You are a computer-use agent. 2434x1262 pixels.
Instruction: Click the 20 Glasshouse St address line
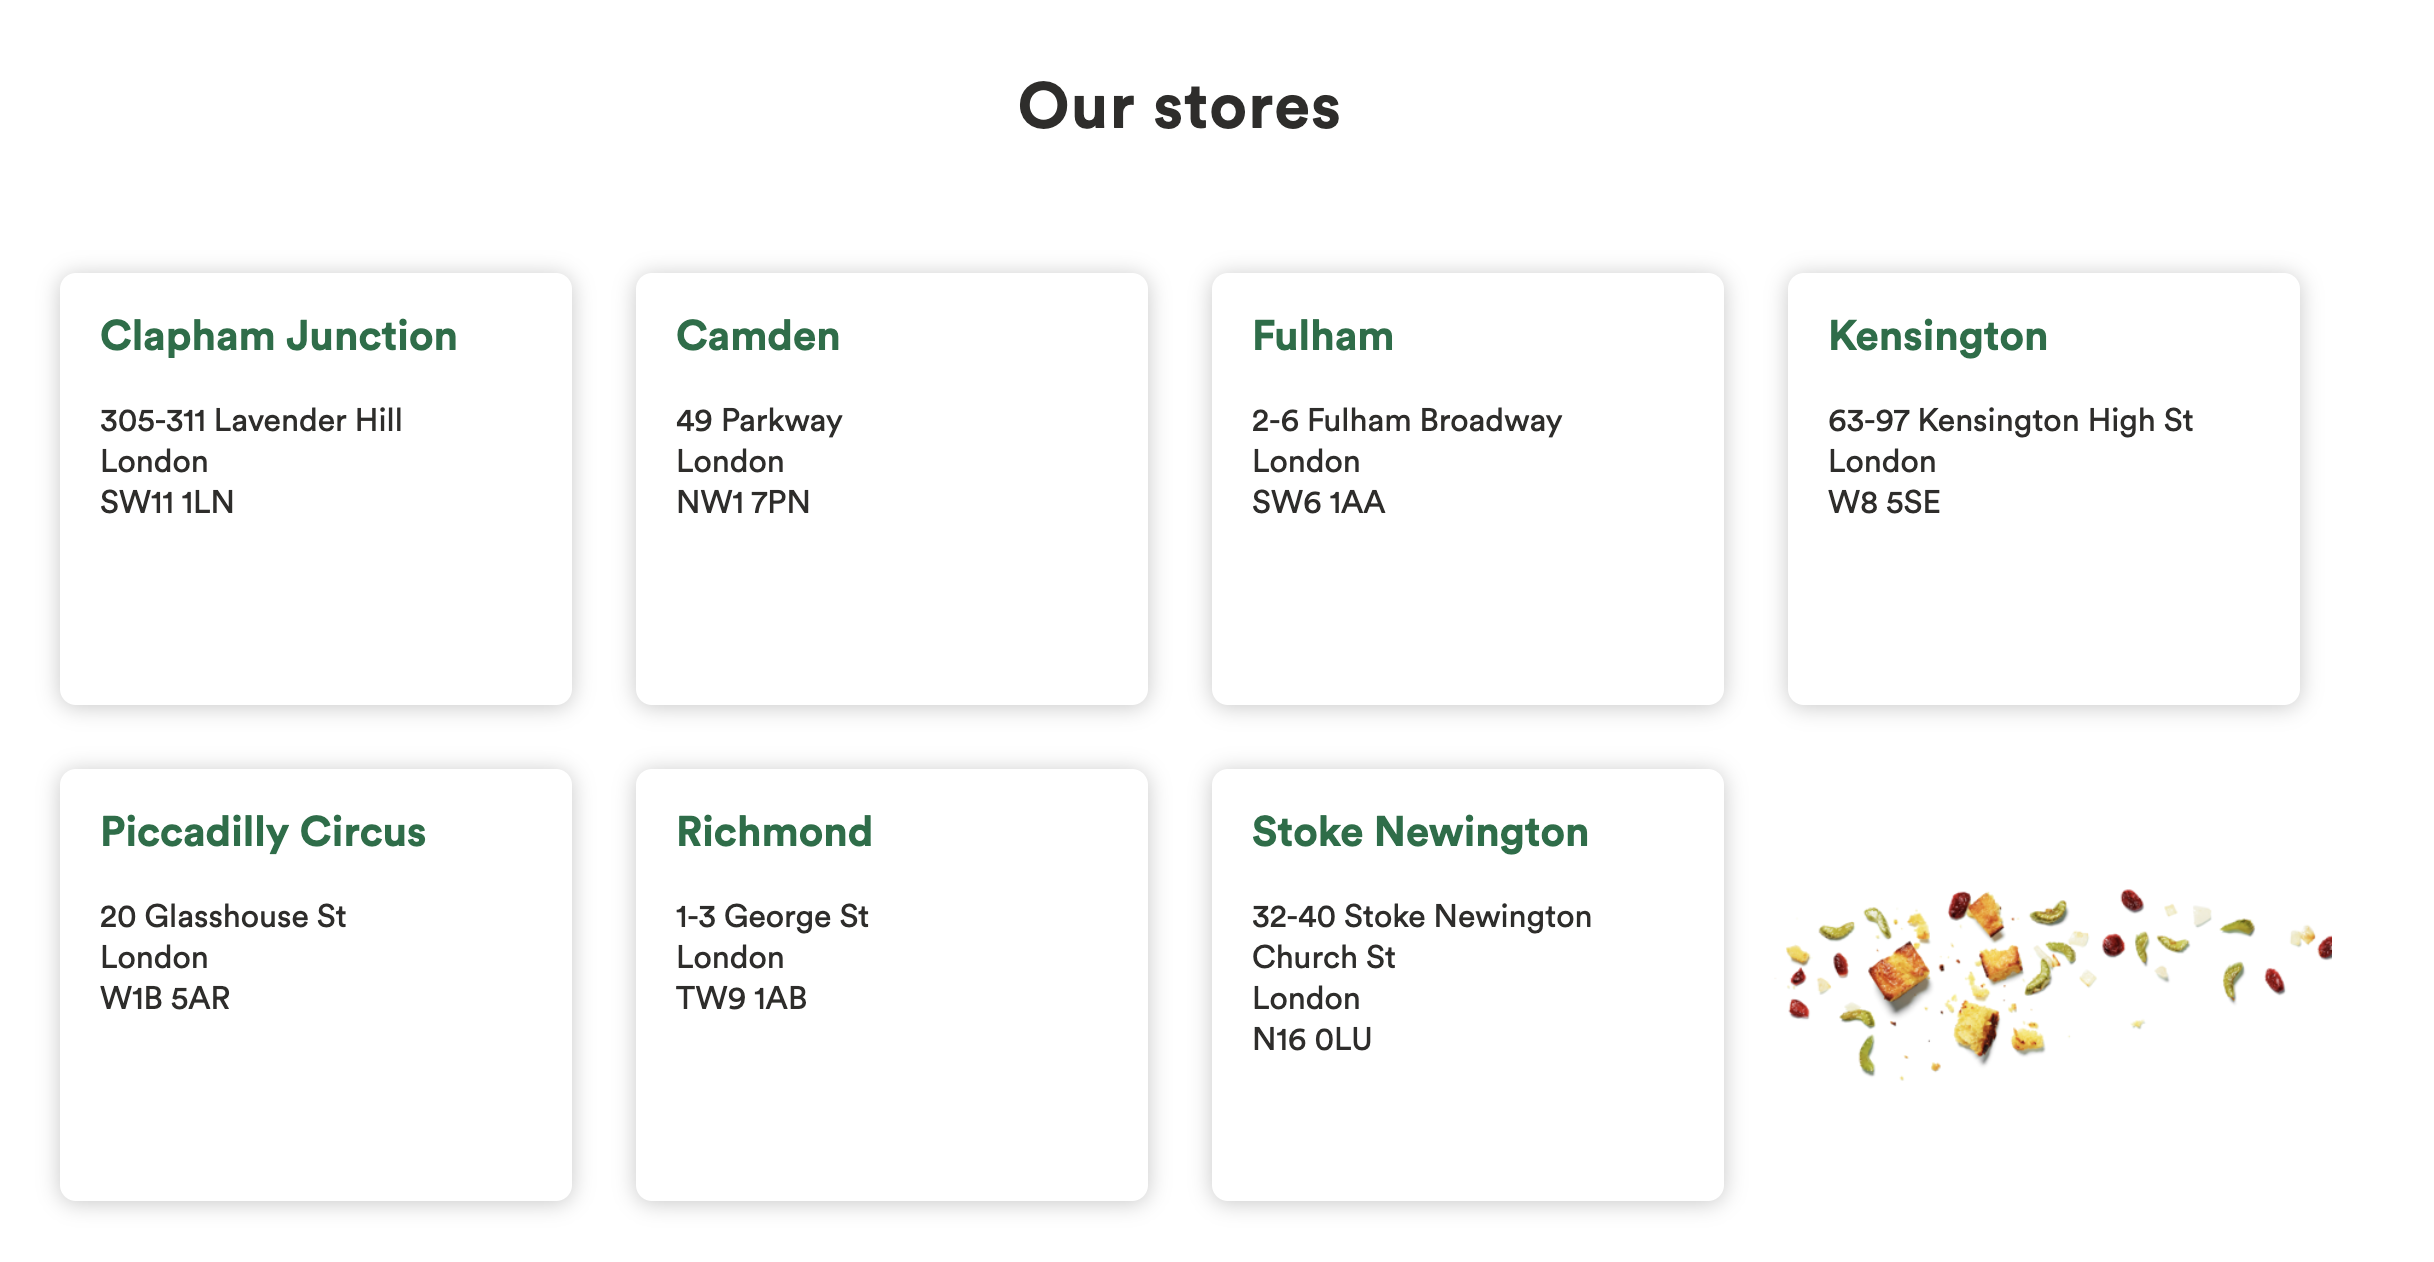[x=223, y=916]
